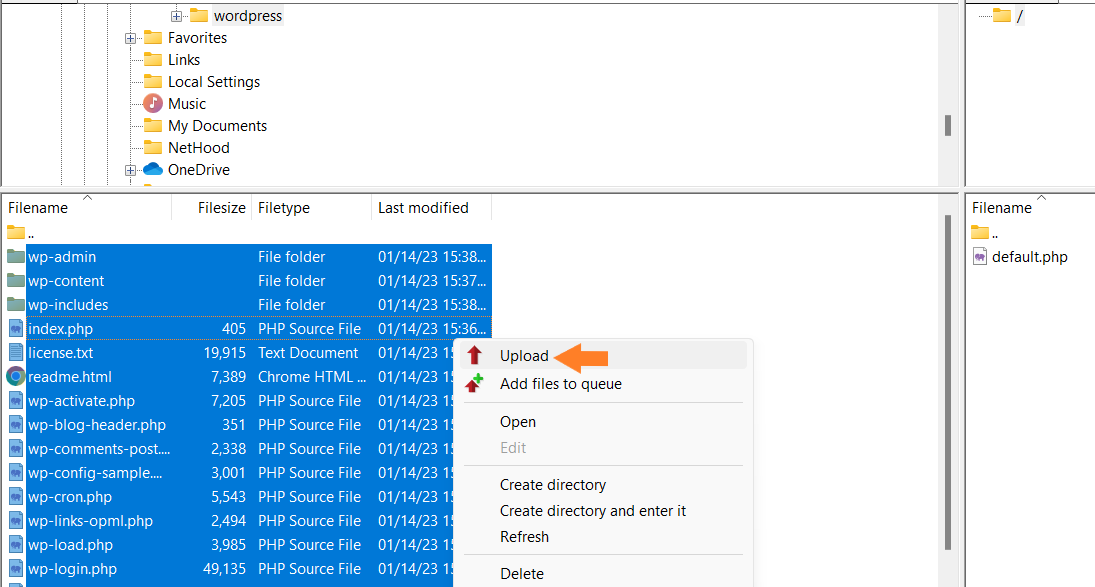Click the local parent directory '..' row
Screen dimensions: 1095x587
(247, 233)
